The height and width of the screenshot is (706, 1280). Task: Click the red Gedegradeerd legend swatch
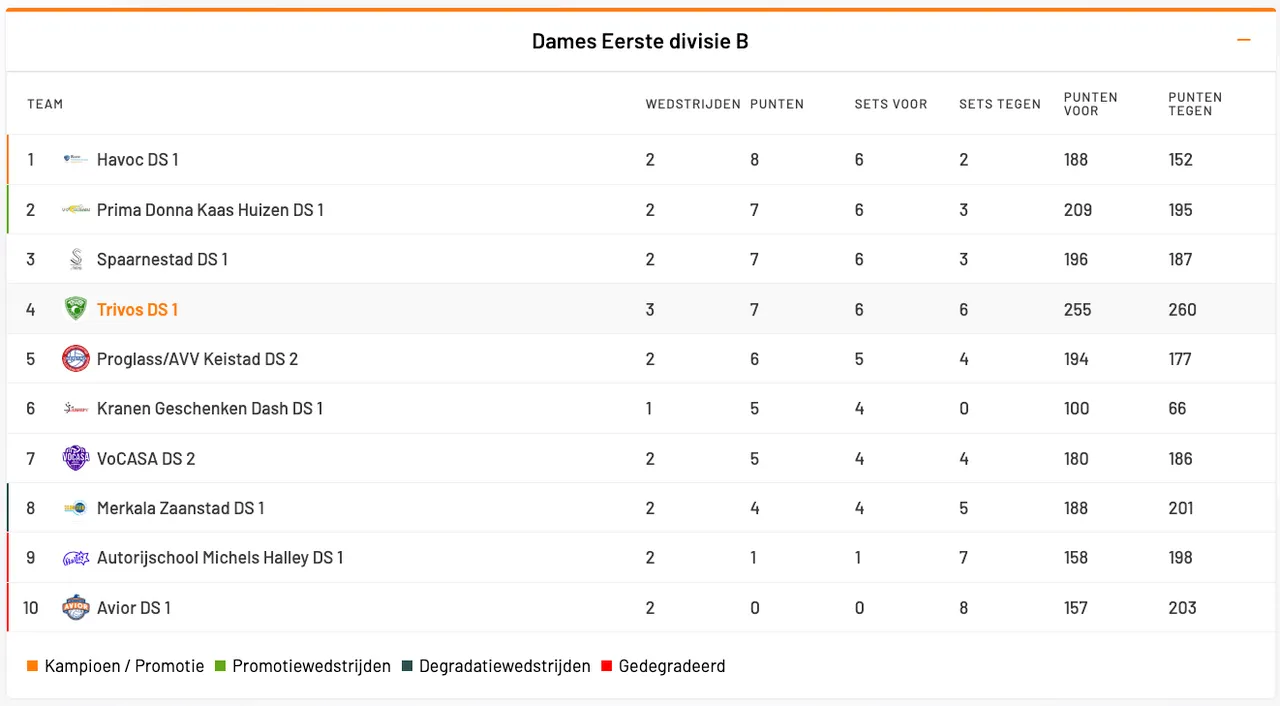(606, 666)
